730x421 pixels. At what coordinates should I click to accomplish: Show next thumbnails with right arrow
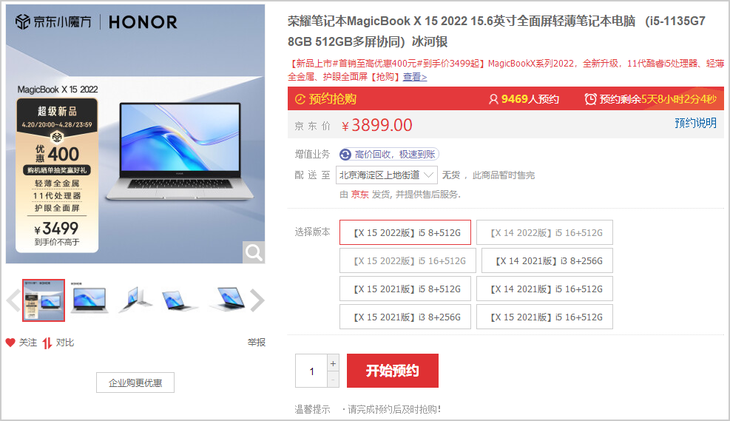click(x=257, y=300)
